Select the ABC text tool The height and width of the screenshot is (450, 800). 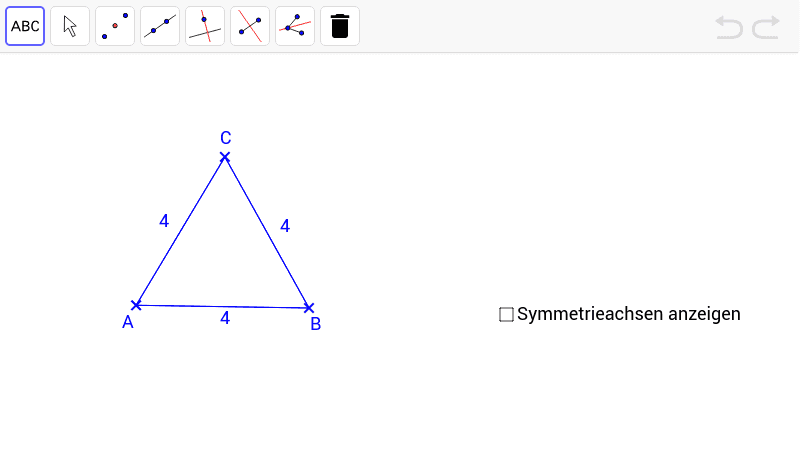coord(25,26)
